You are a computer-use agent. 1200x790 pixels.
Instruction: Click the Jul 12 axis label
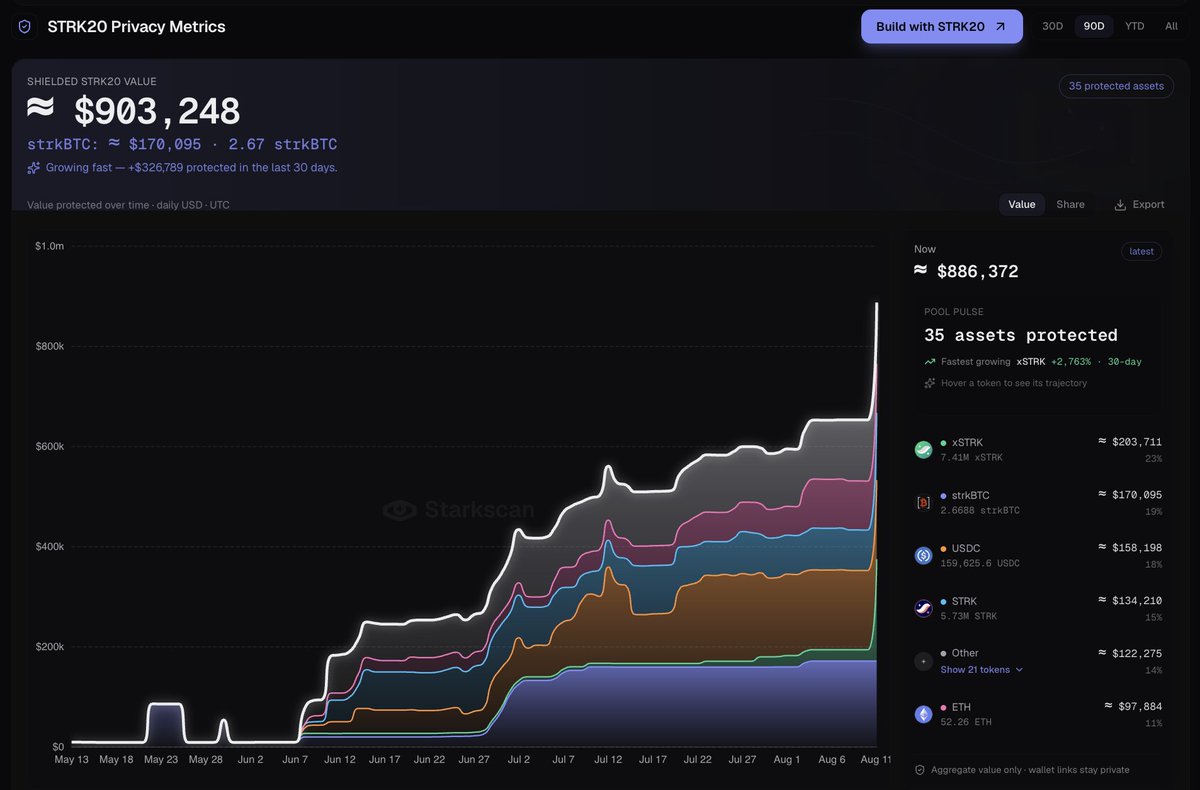click(x=608, y=760)
